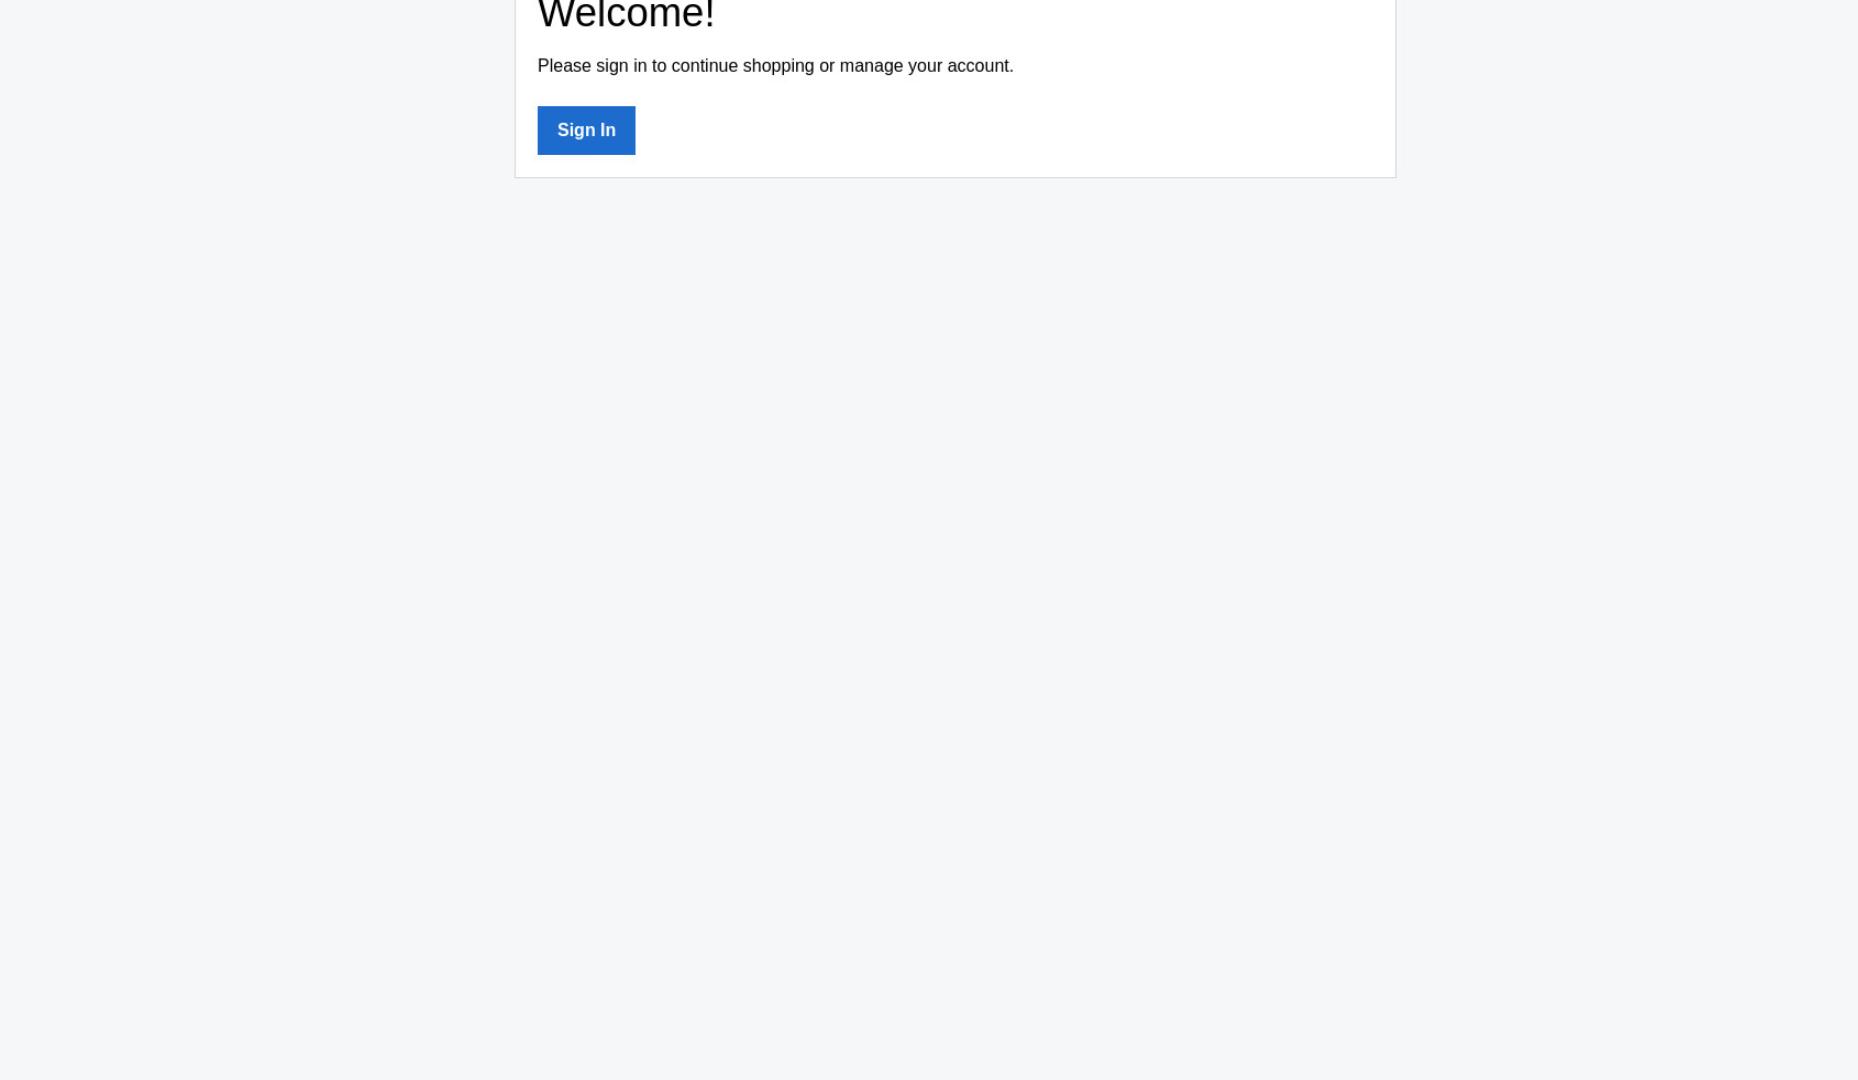The image size is (1858, 1080).
Task: Click the phrase 'sign in' within the sentence
Action: tap(621, 66)
